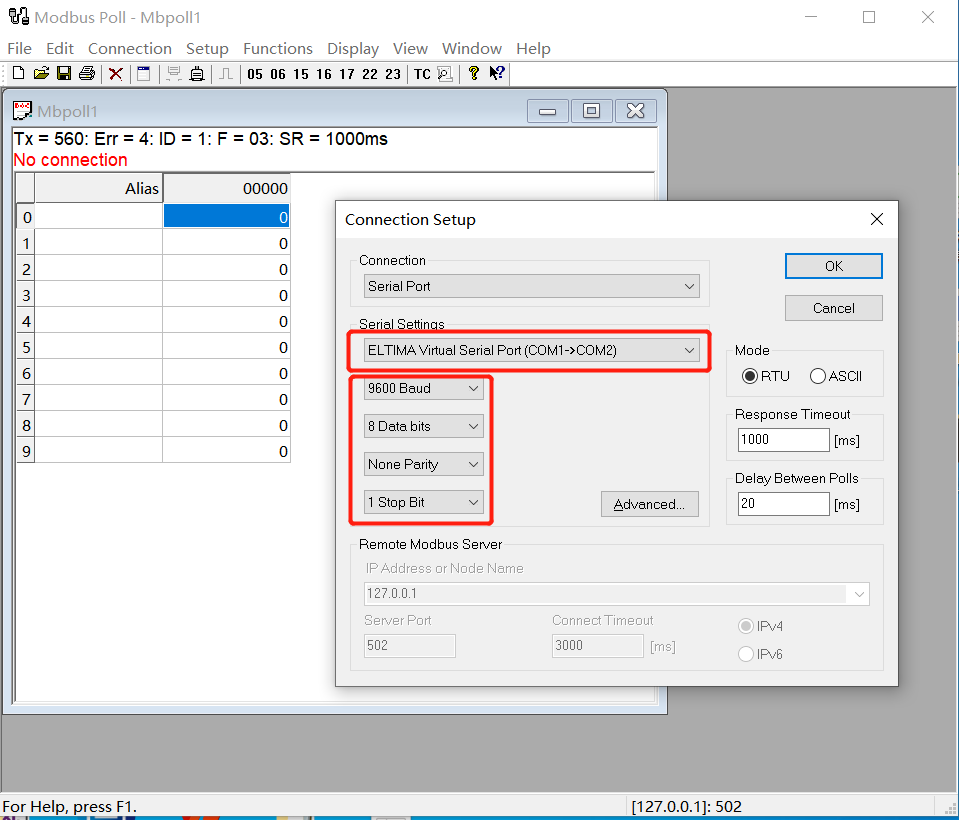
Task: Open the View menu
Action: tap(410, 48)
